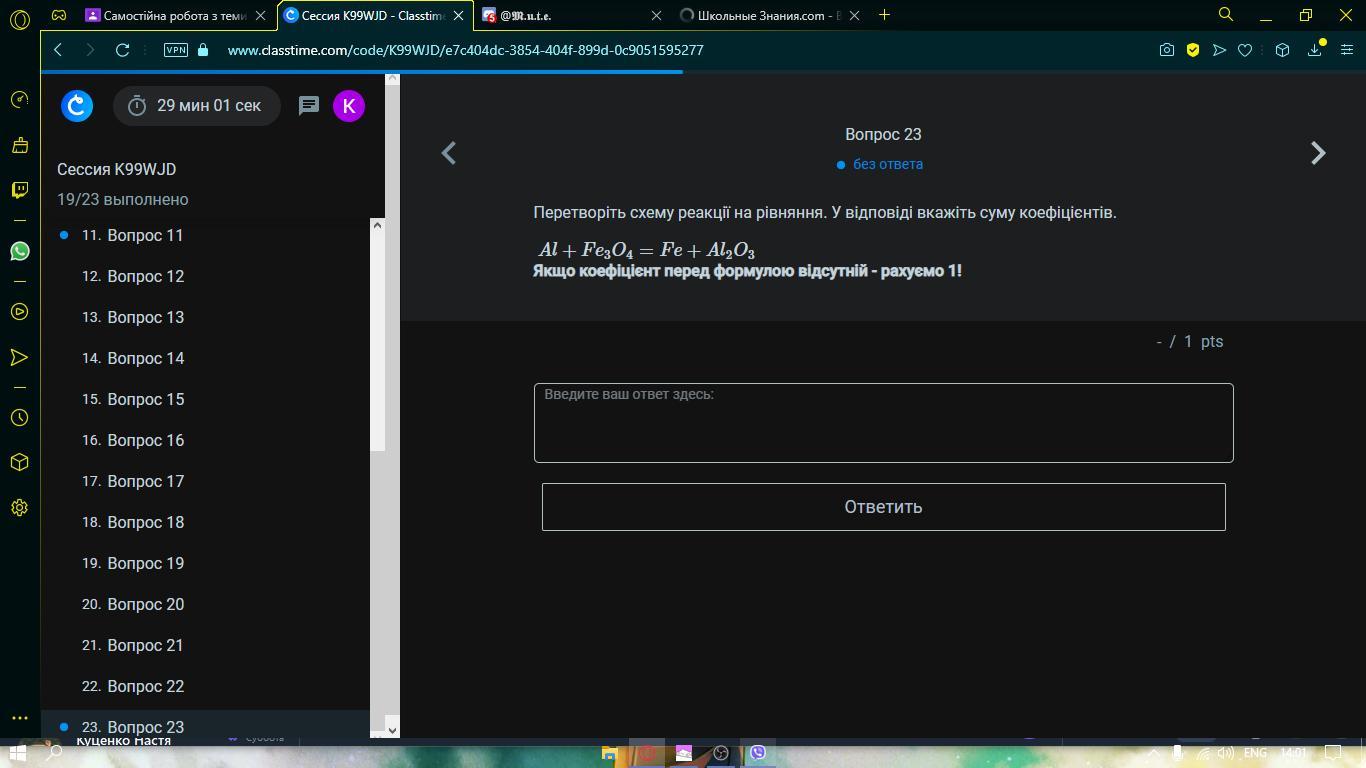Image resolution: width=1366 pixels, height=768 pixels.
Task: Click the Classtime logo icon
Action: pyautogui.click(x=77, y=106)
